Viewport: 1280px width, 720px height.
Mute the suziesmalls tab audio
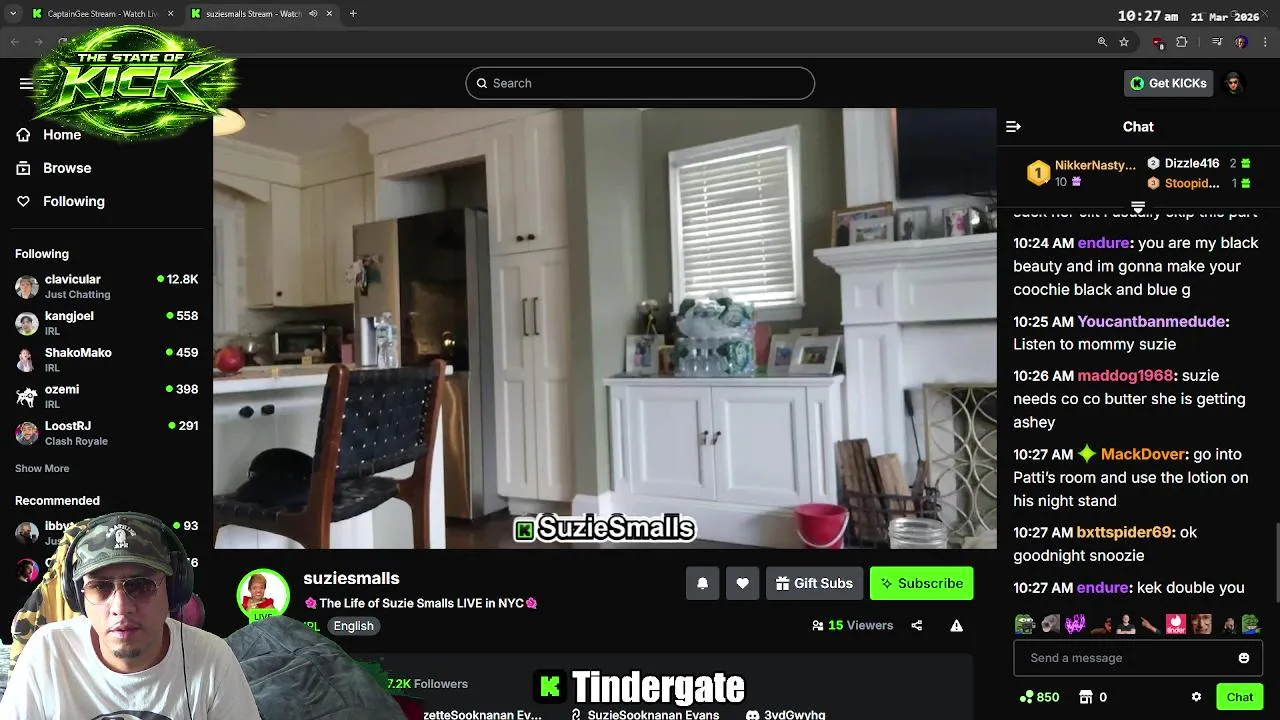pyautogui.click(x=313, y=14)
